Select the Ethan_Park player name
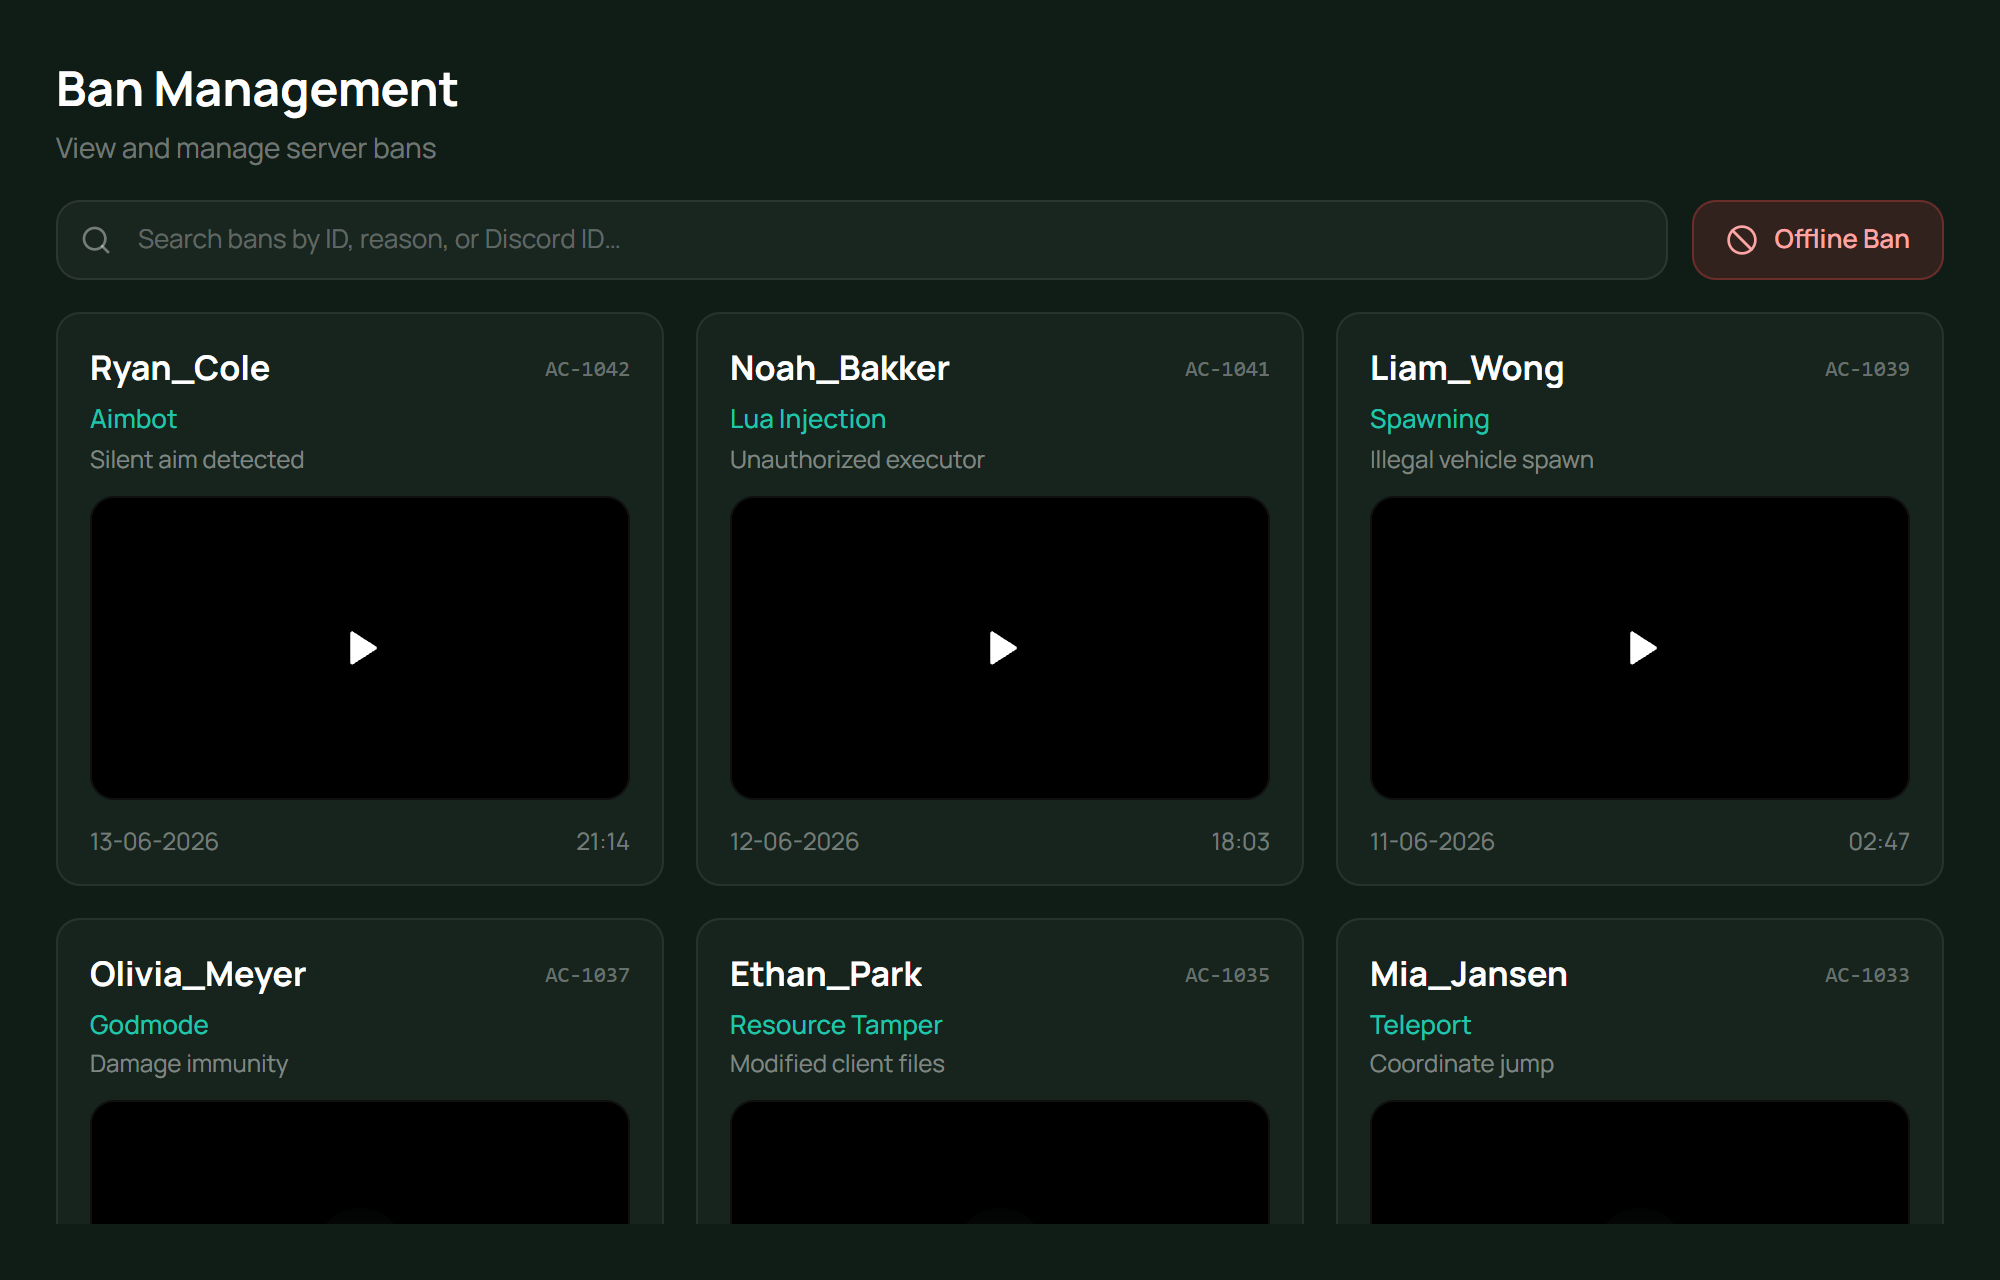 tap(826, 975)
